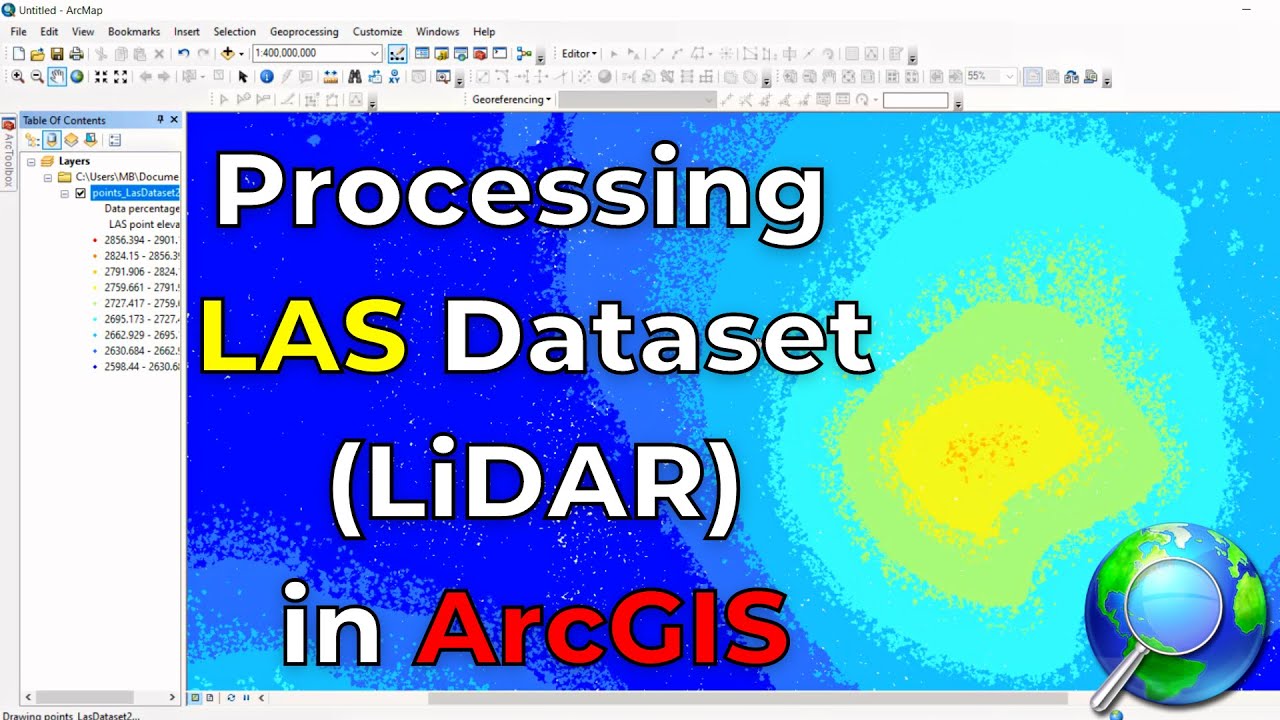Screen dimensions: 1280x720
Task: Open the Find Route tool
Action: [x=375, y=77]
